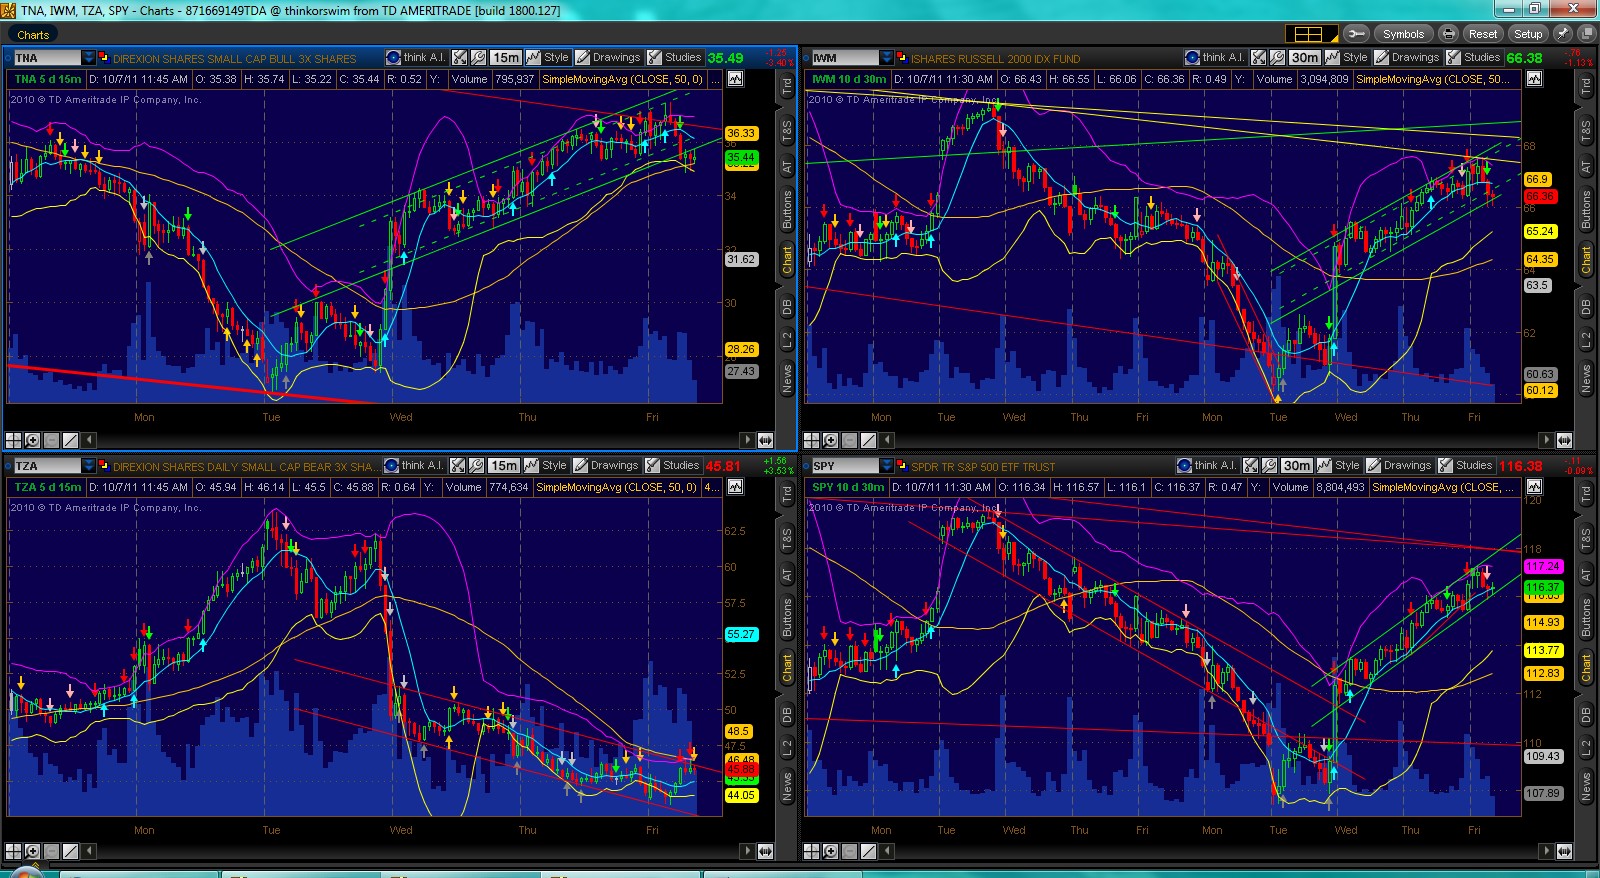
Task: Open the Studies button on TNA chart
Action: (x=675, y=58)
